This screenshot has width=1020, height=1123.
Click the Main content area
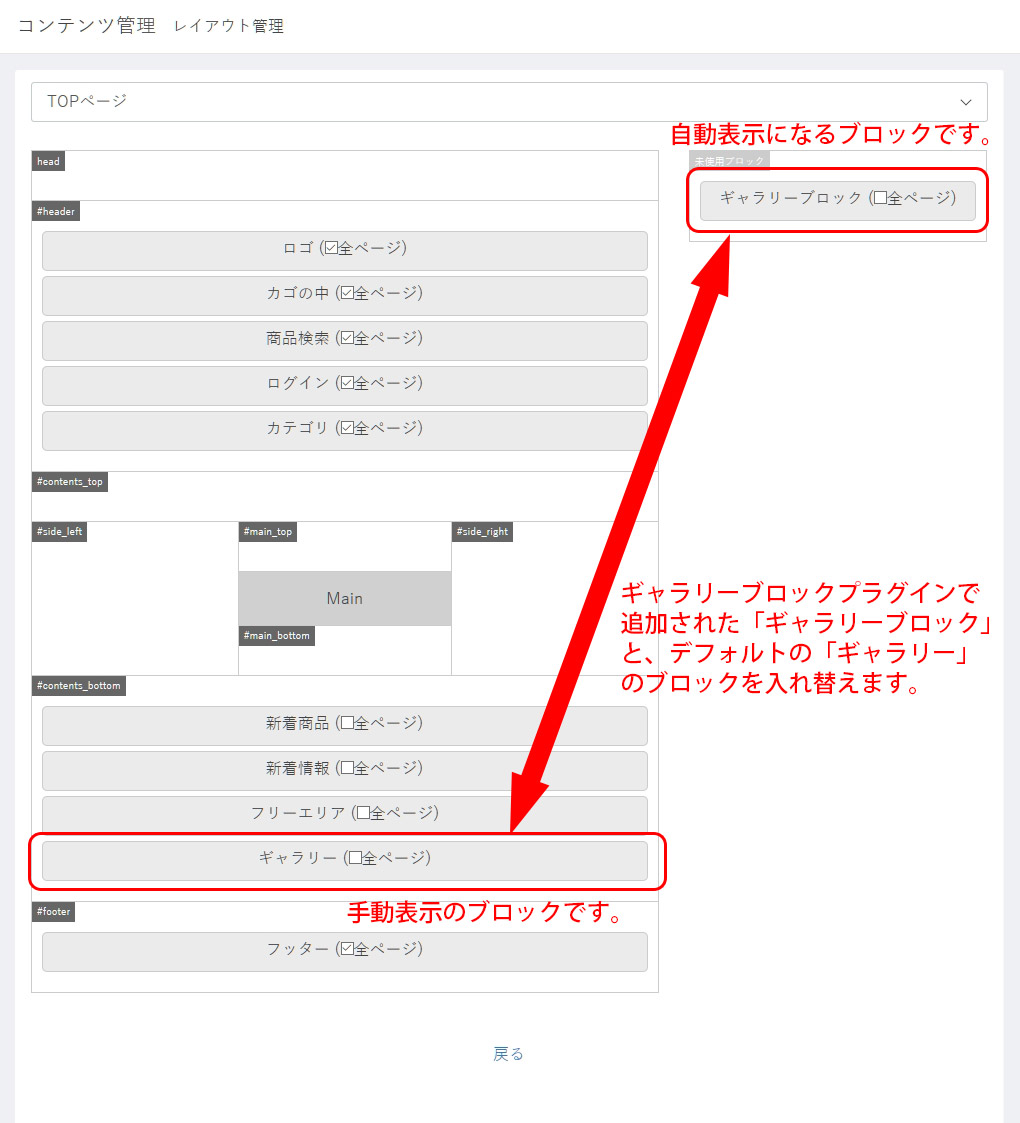(x=345, y=599)
